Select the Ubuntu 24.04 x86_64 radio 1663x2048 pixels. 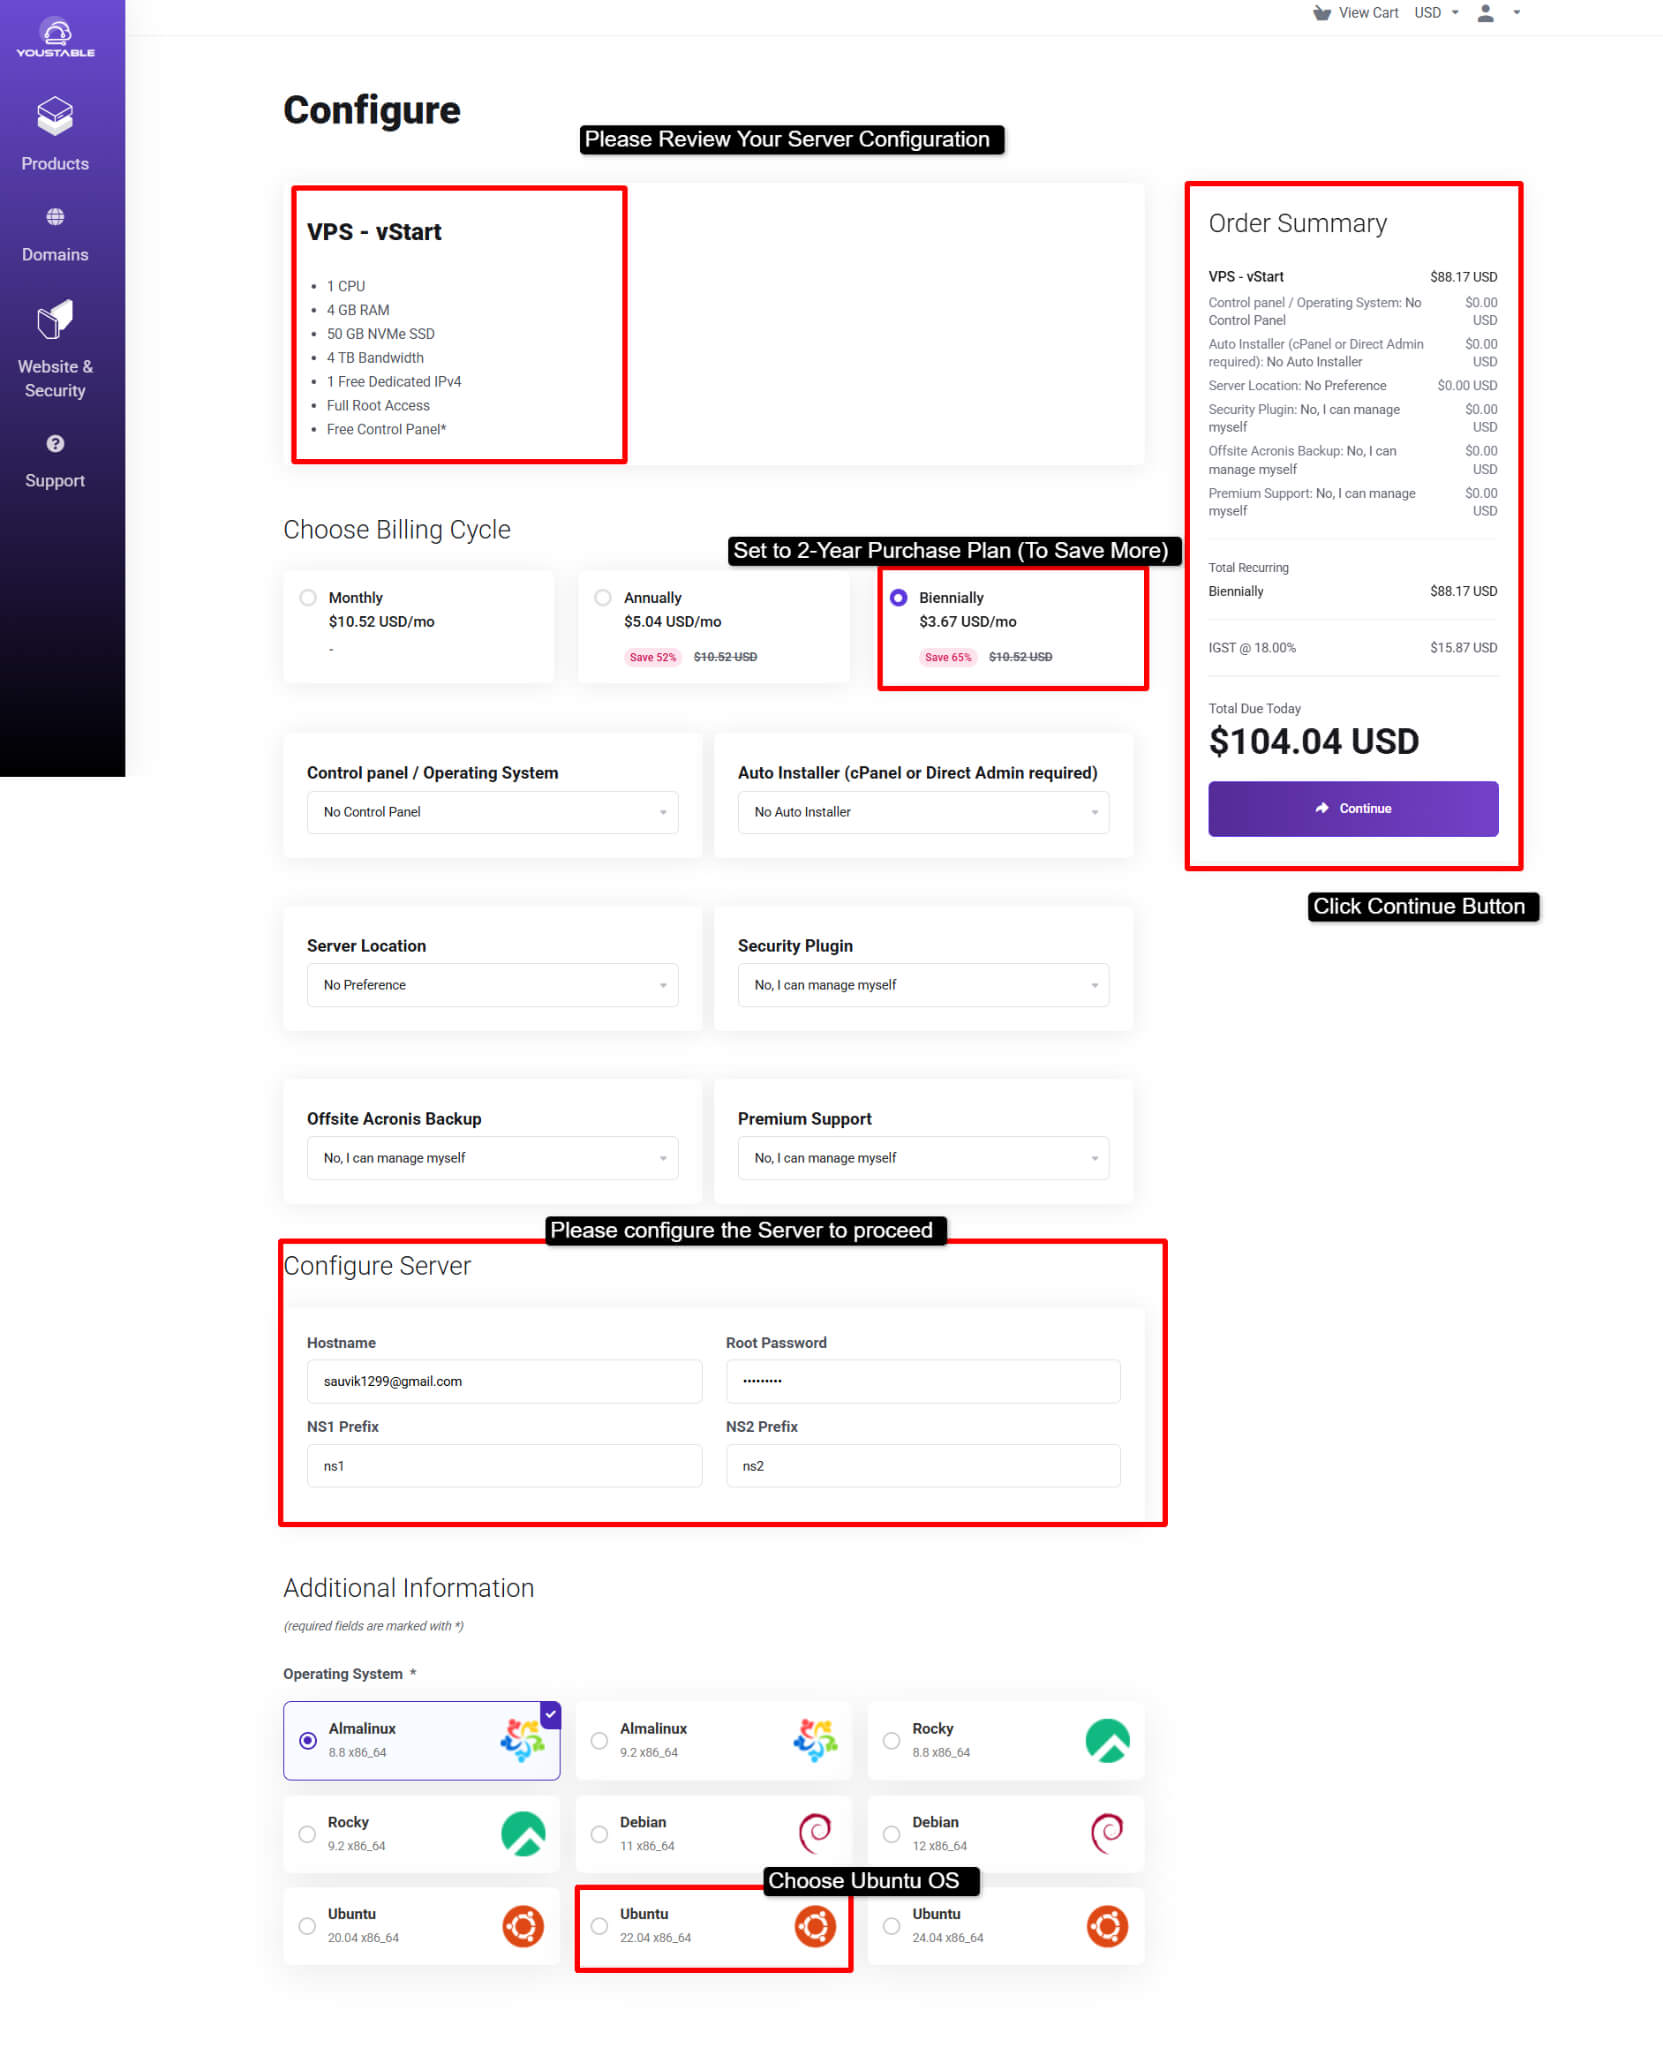pyautogui.click(x=891, y=1926)
